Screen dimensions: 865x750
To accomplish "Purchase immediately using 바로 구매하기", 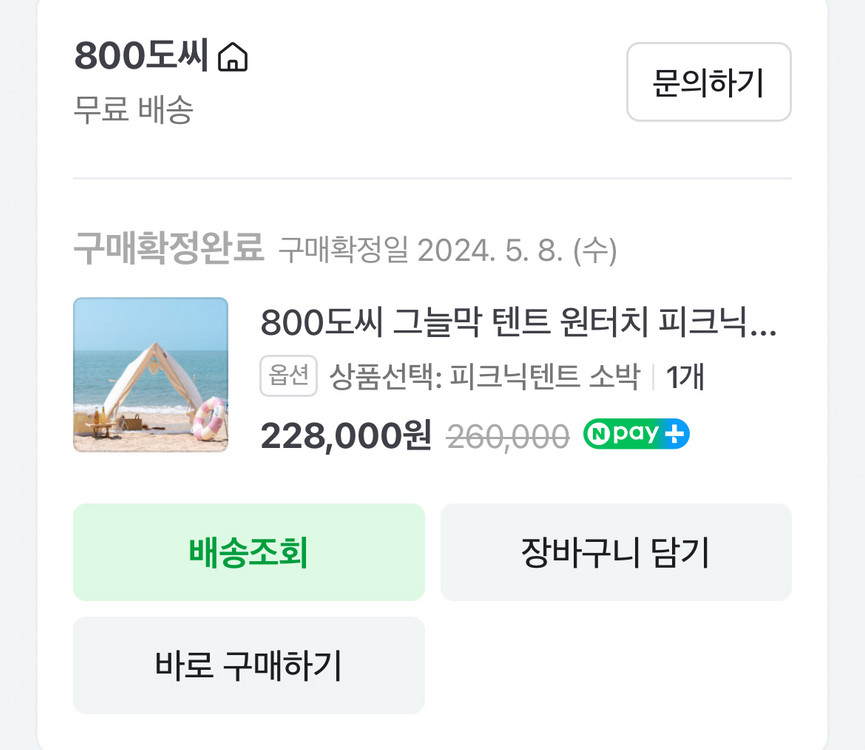I will click(247, 665).
